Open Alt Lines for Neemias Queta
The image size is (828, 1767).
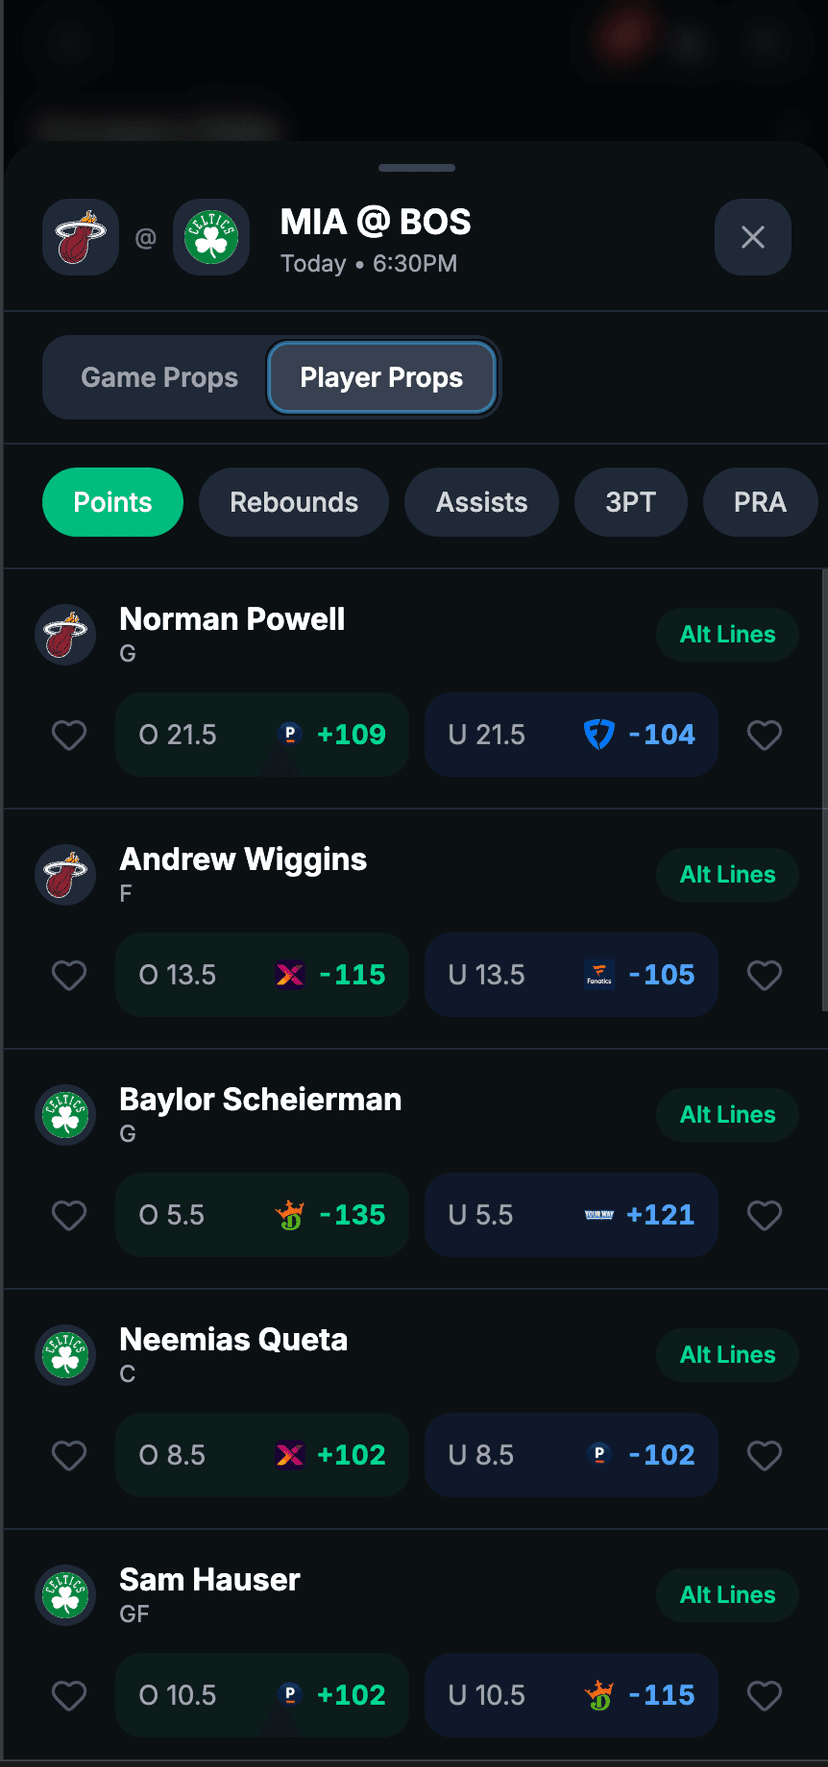(x=727, y=1355)
